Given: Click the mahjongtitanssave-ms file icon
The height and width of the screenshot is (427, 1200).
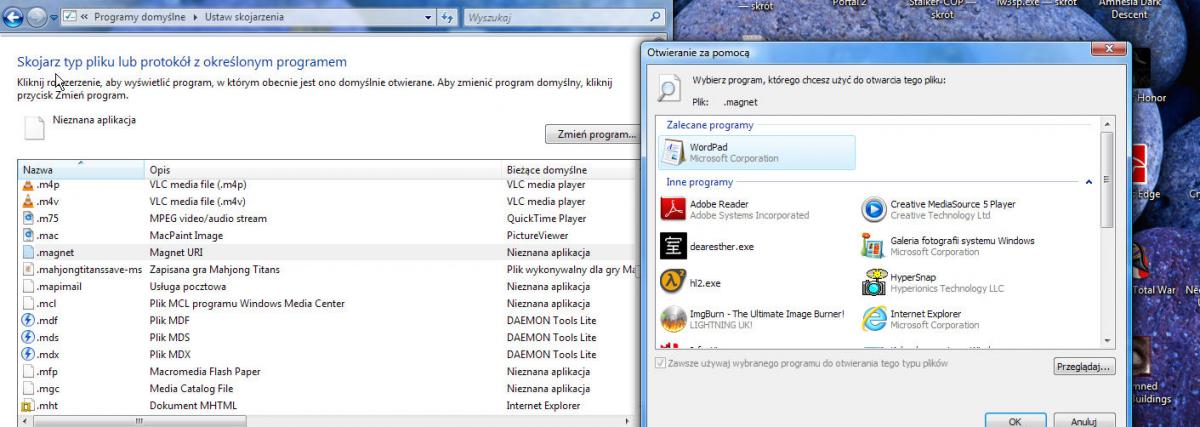Looking at the screenshot, I should click(x=28, y=270).
